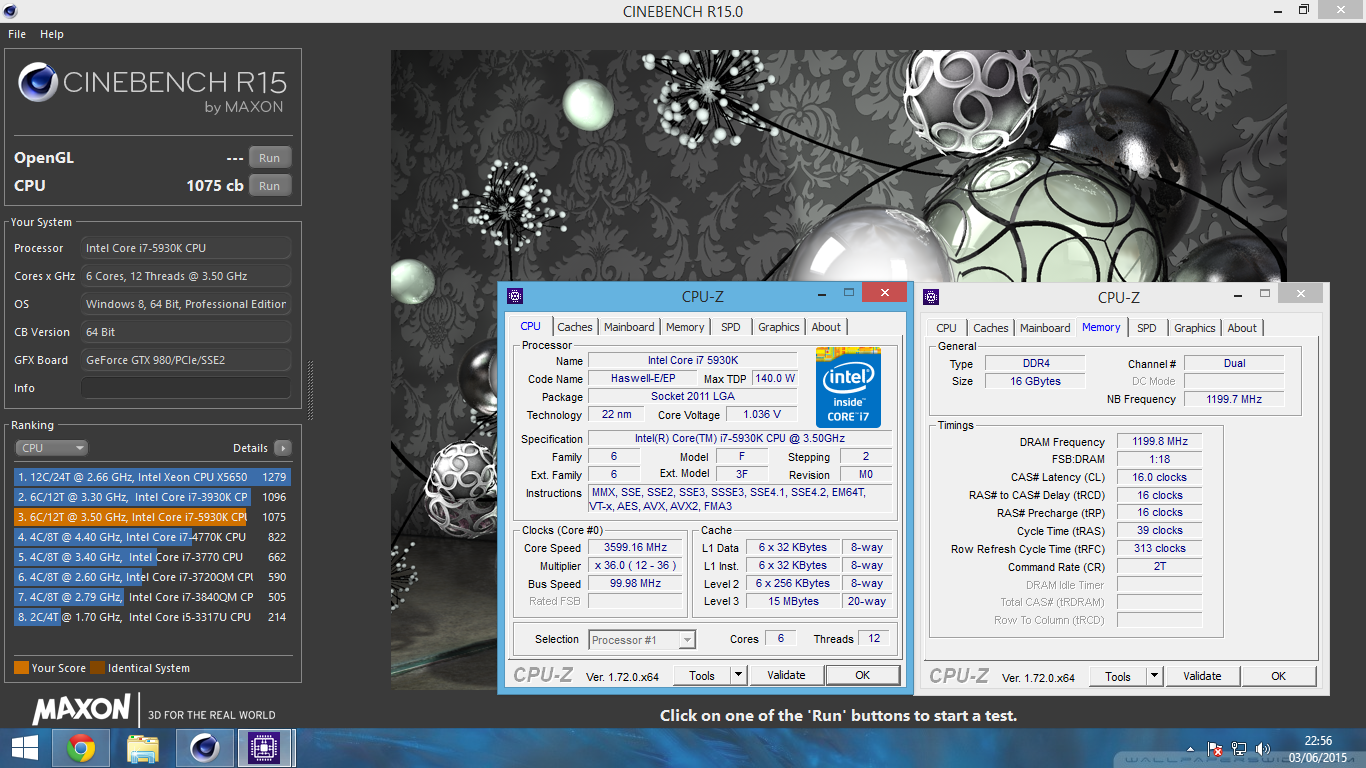The width and height of the screenshot is (1366, 768).
Task: Switch to Mainboard tab in right CPU-Z
Action: 1045,328
